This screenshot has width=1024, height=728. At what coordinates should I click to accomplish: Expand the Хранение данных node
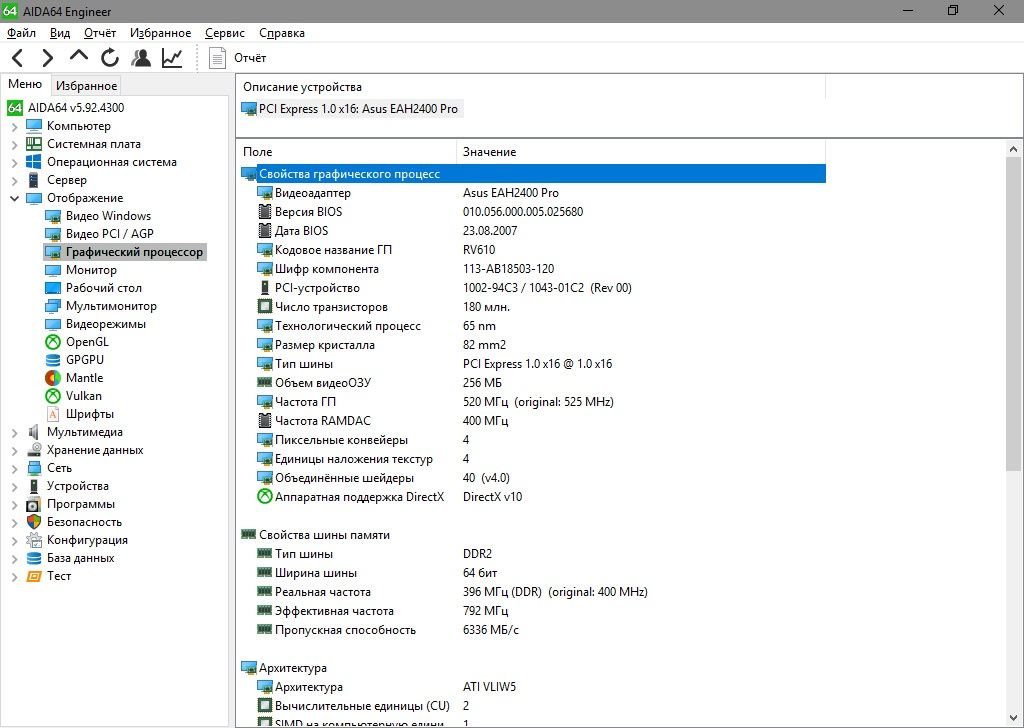pyautogui.click(x=14, y=451)
